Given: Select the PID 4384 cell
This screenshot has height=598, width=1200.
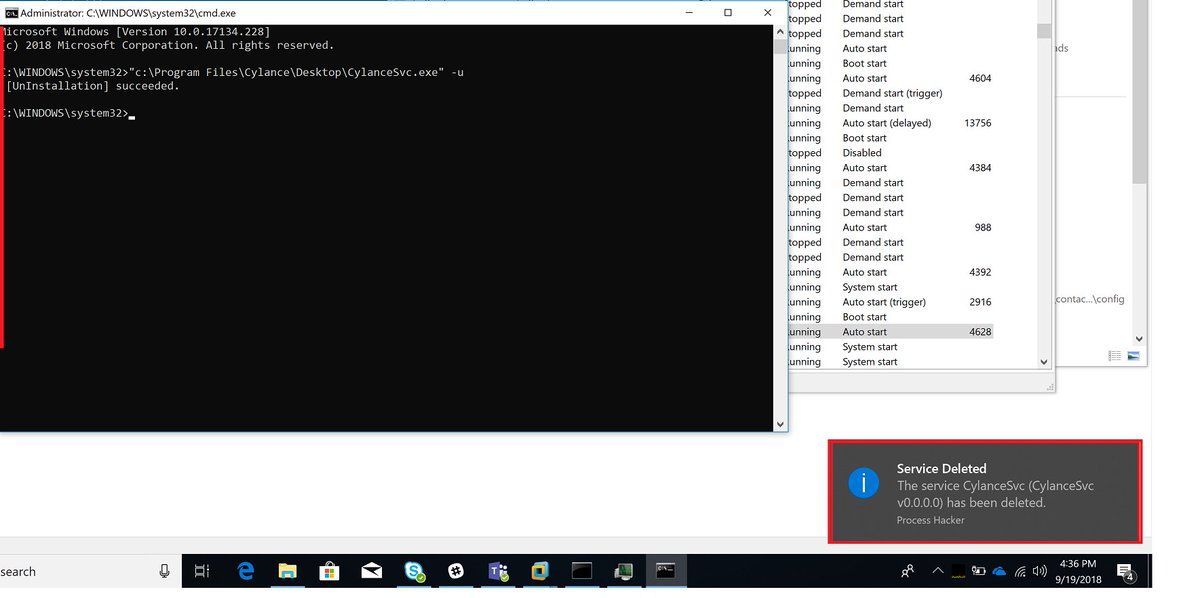Looking at the screenshot, I should tap(980, 168).
